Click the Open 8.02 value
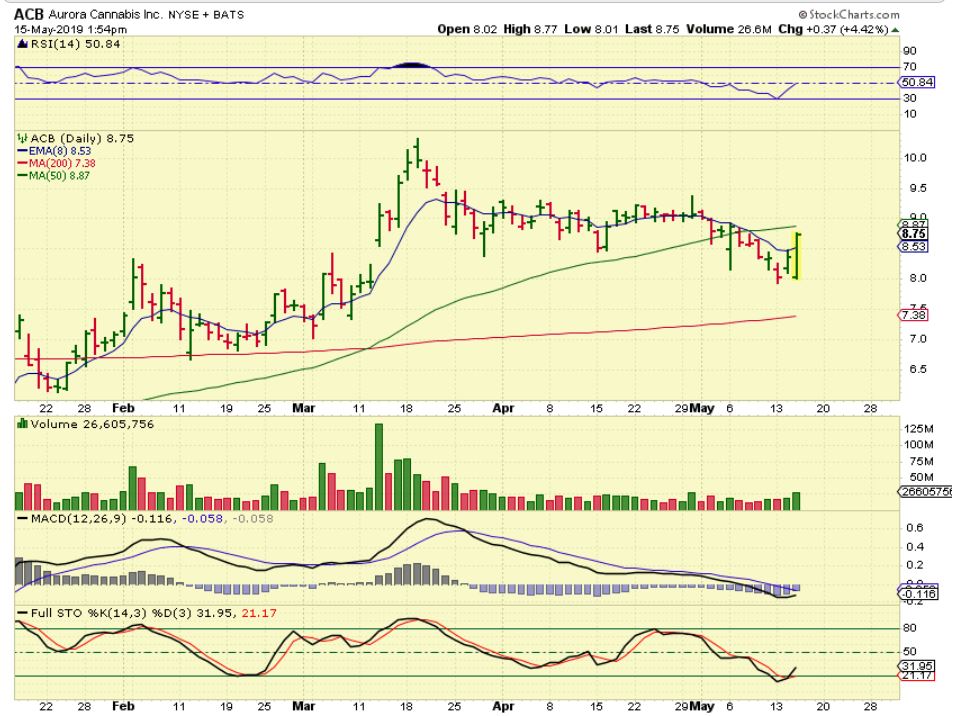The width and height of the screenshot is (953, 716). pyautogui.click(x=467, y=29)
